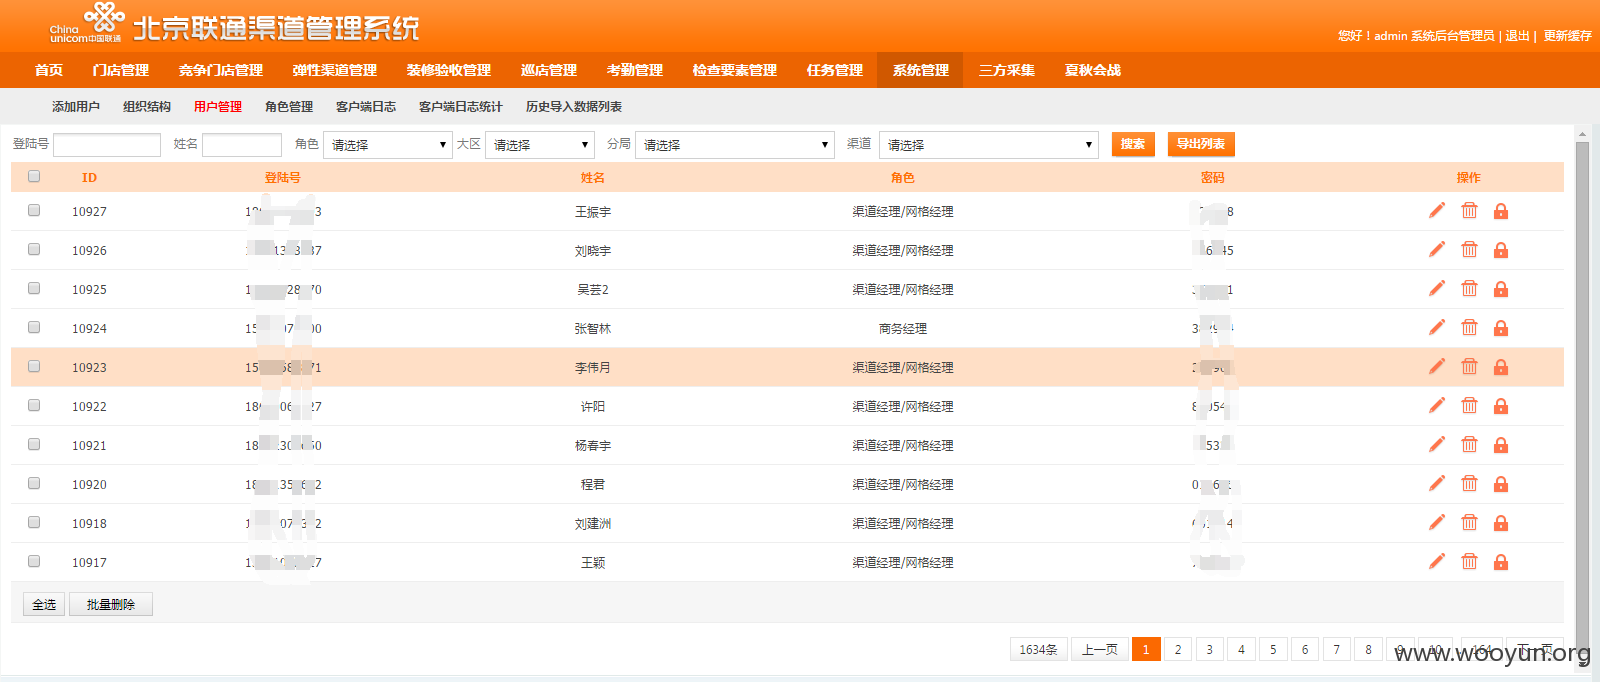Lock user 李伟月 with padlock icon
The height and width of the screenshot is (682, 1600).
click(1501, 367)
